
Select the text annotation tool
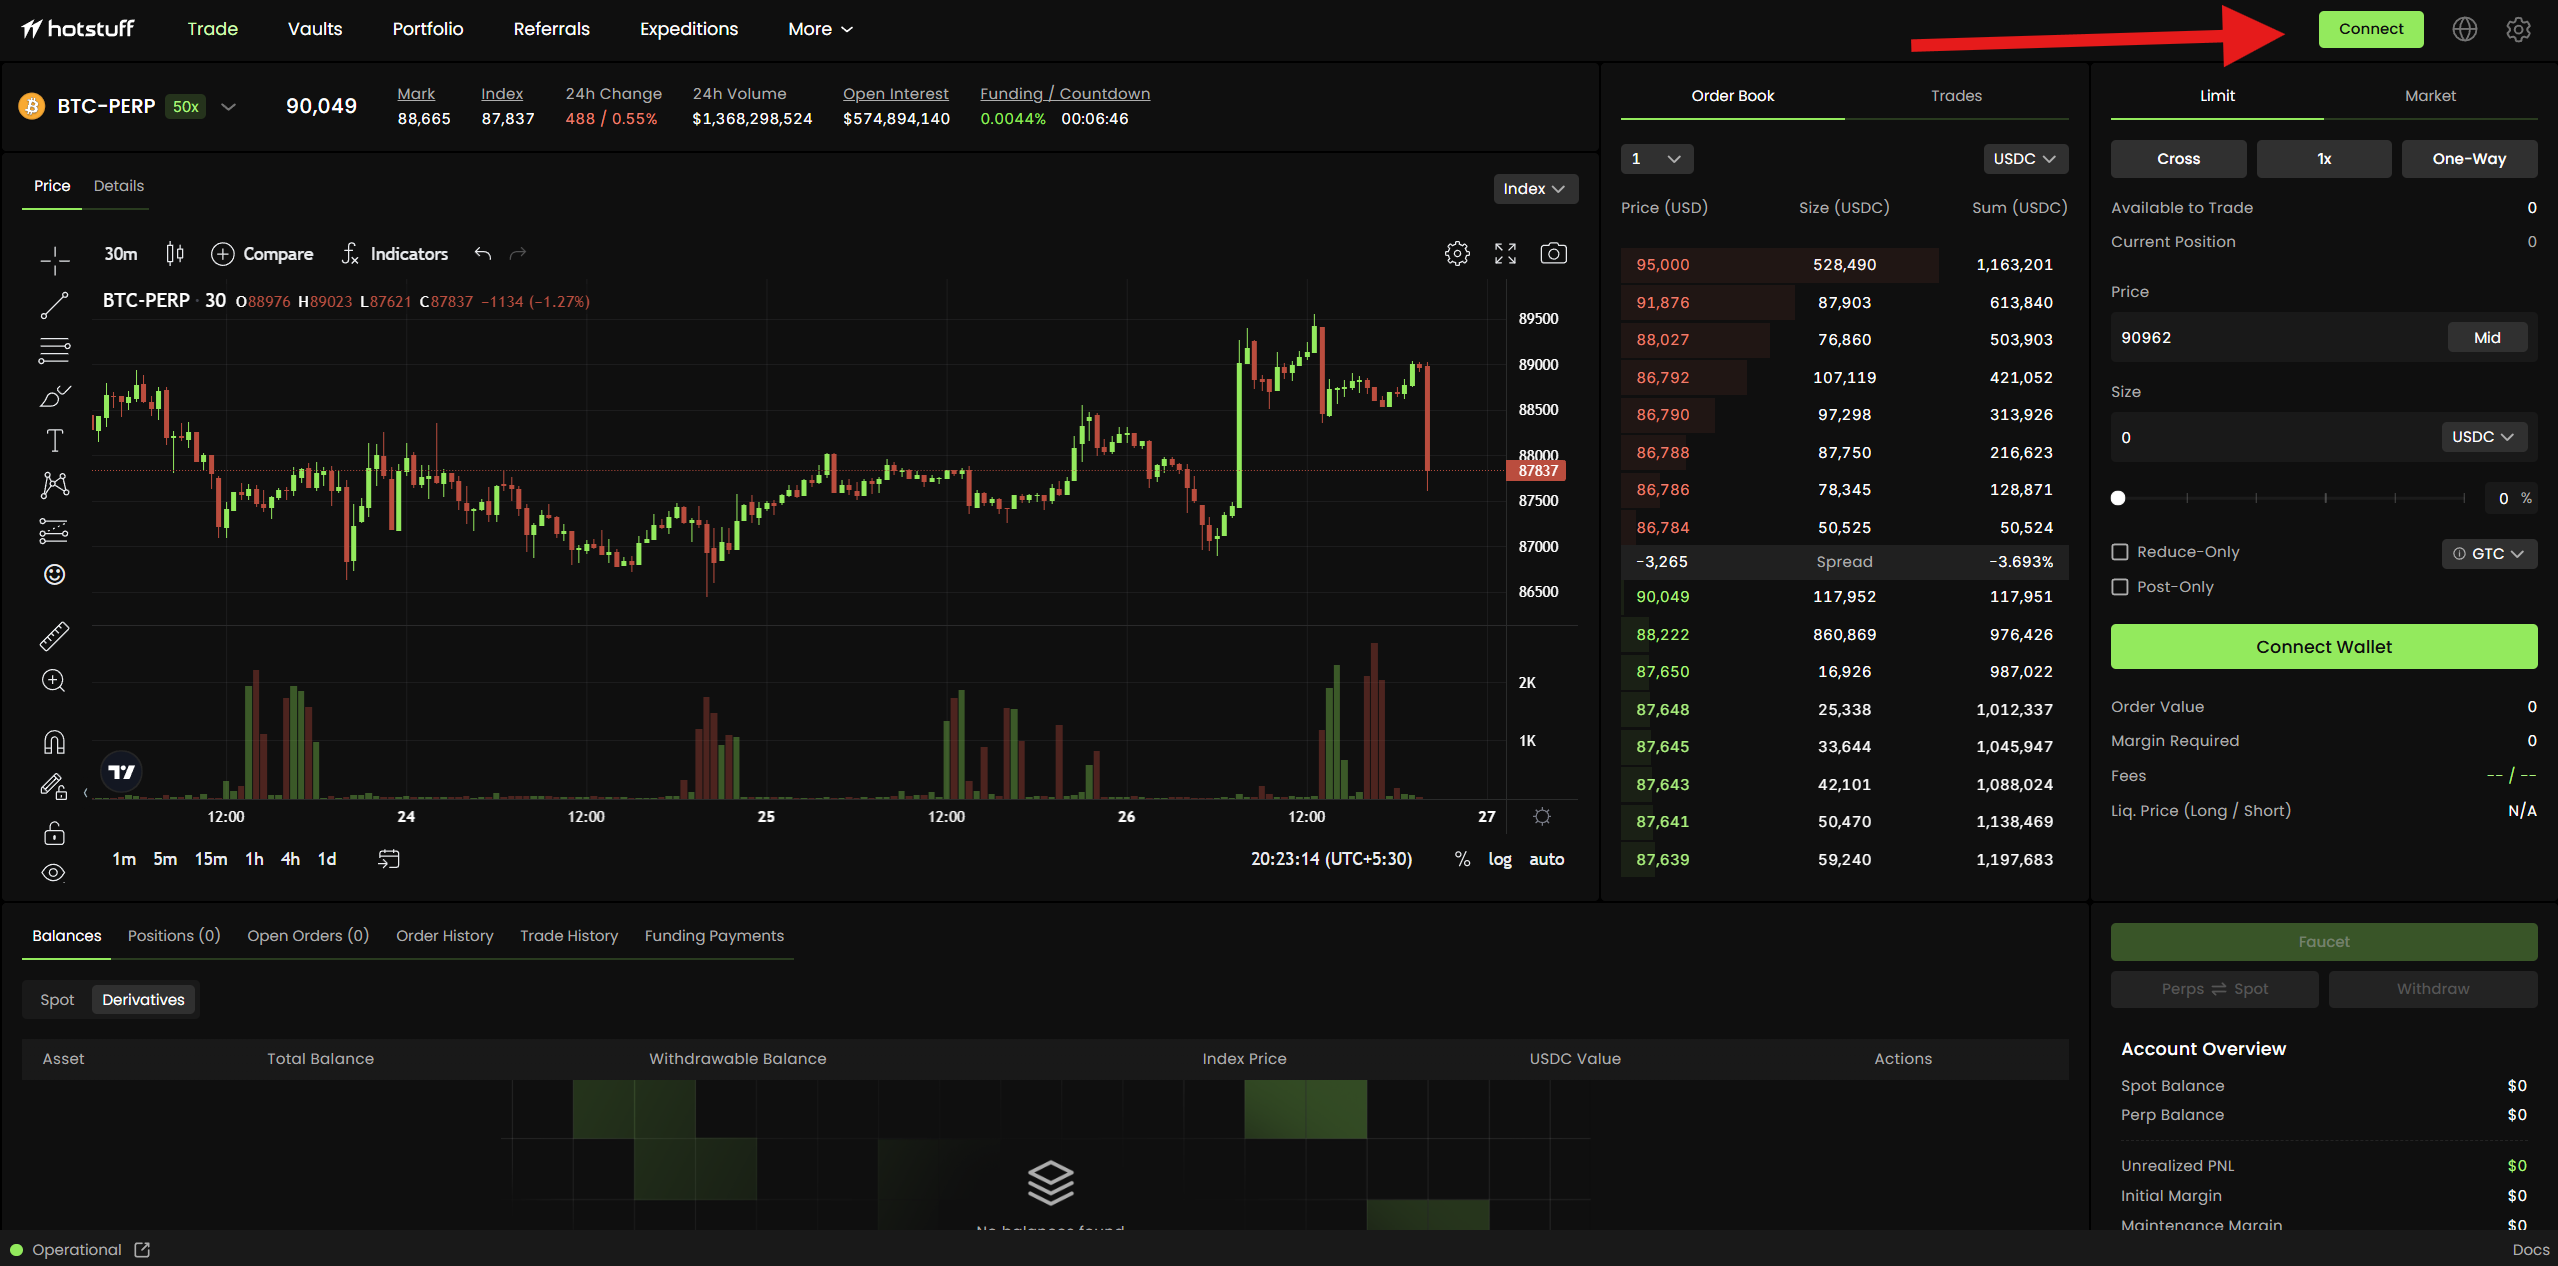54,440
